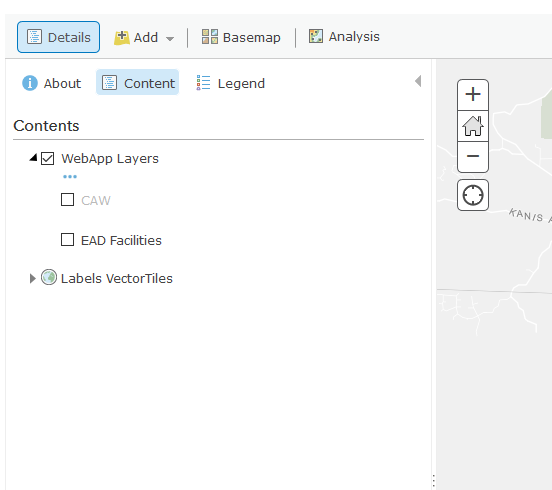552x490 pixels.
Task: Open the Basemap gallery
Action: click(241, 37)
